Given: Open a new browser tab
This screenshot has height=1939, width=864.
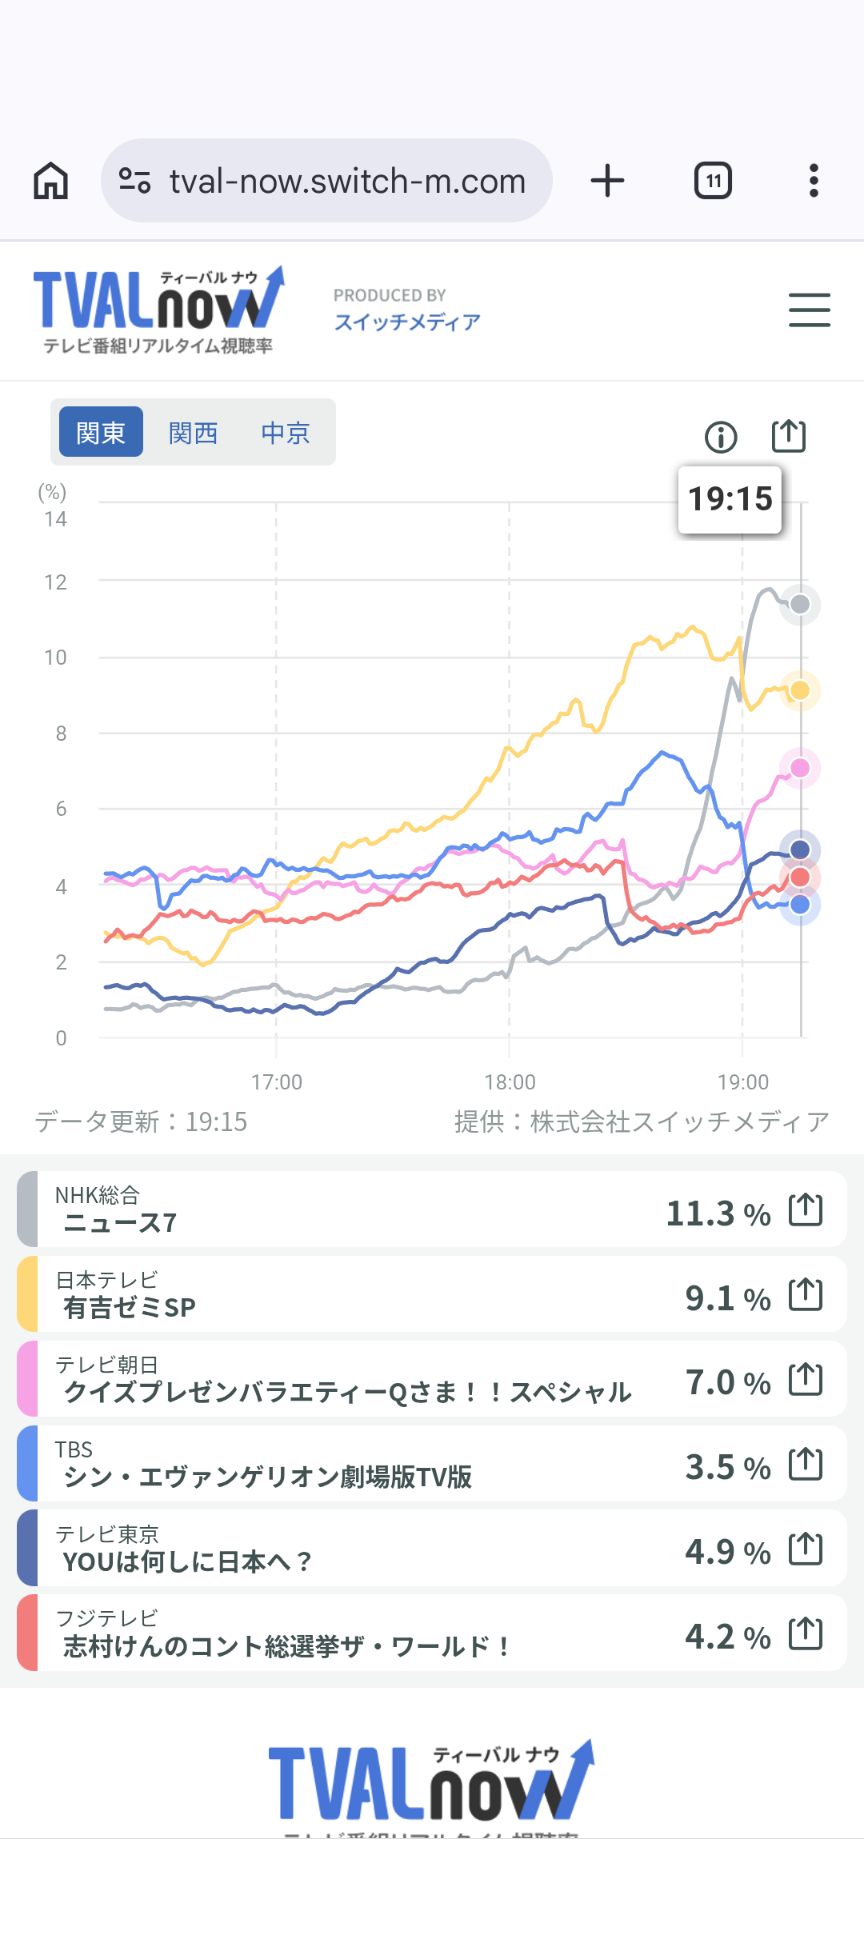Looking at the screenshot, I should click(x=607, y=181).
